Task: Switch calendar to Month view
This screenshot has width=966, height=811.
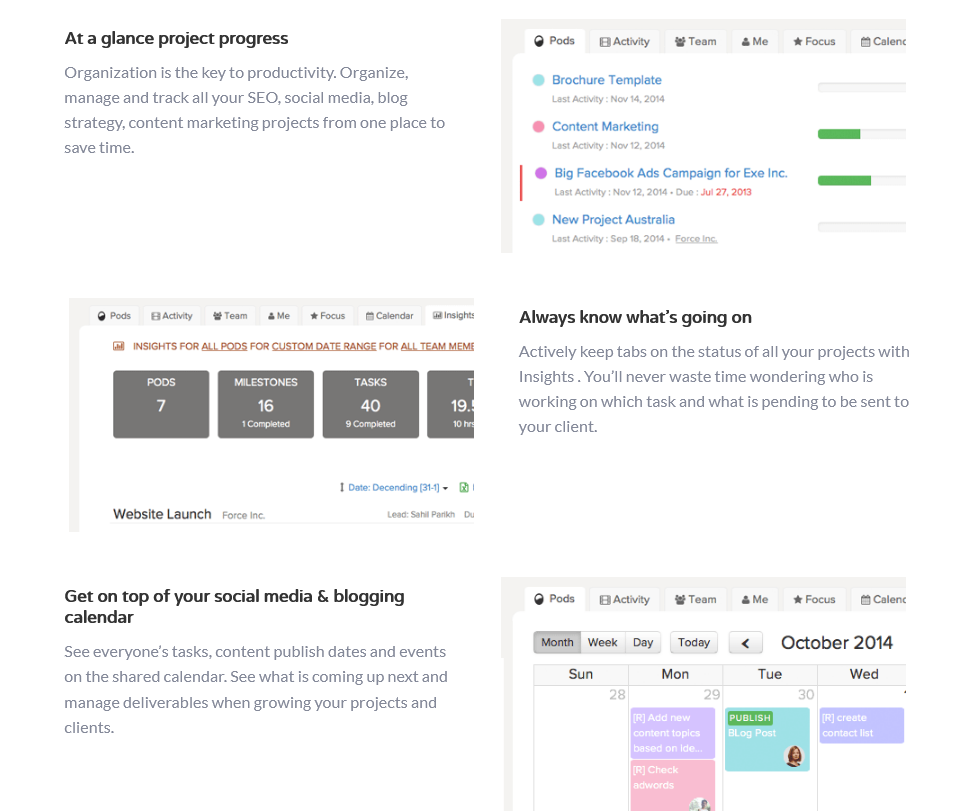Action: tap(557, 642)
